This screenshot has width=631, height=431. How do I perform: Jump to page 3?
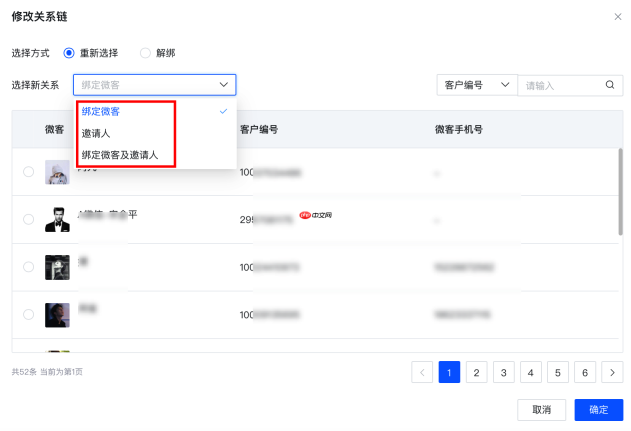coord(503,372)
